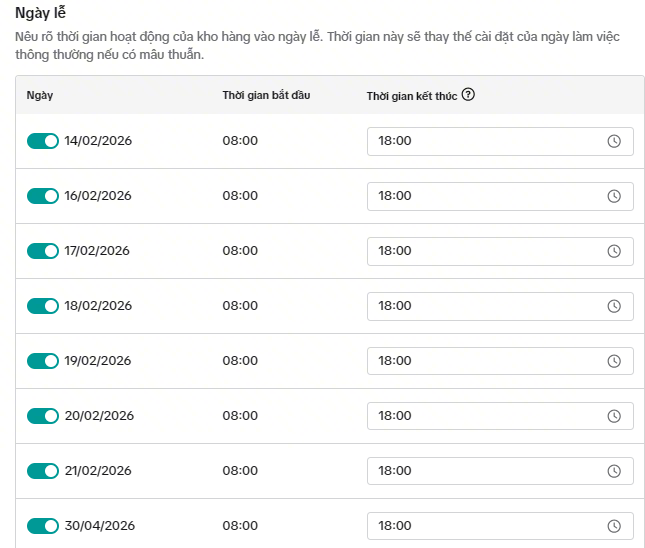Image resolution: width=645 pixels, height=548 pixels.
Task: Disable the 14/02/2026 holiday toggle
Action: pos(43,141)
